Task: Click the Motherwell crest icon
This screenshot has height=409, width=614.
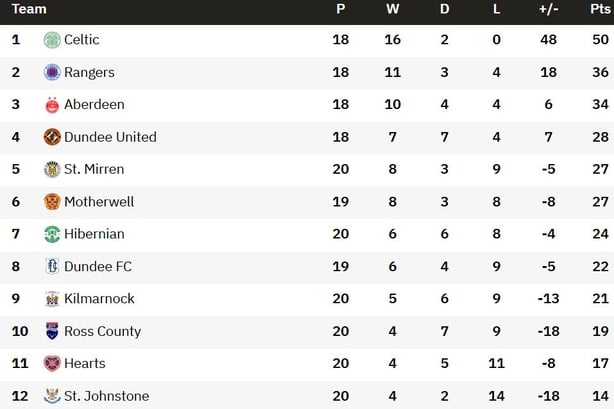Action: 52,202
